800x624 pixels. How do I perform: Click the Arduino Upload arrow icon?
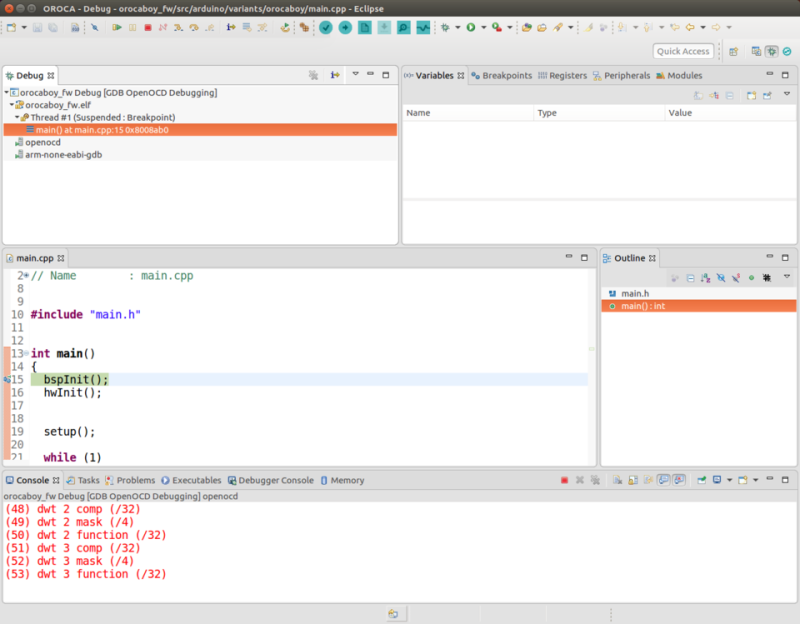coord(345,28)
